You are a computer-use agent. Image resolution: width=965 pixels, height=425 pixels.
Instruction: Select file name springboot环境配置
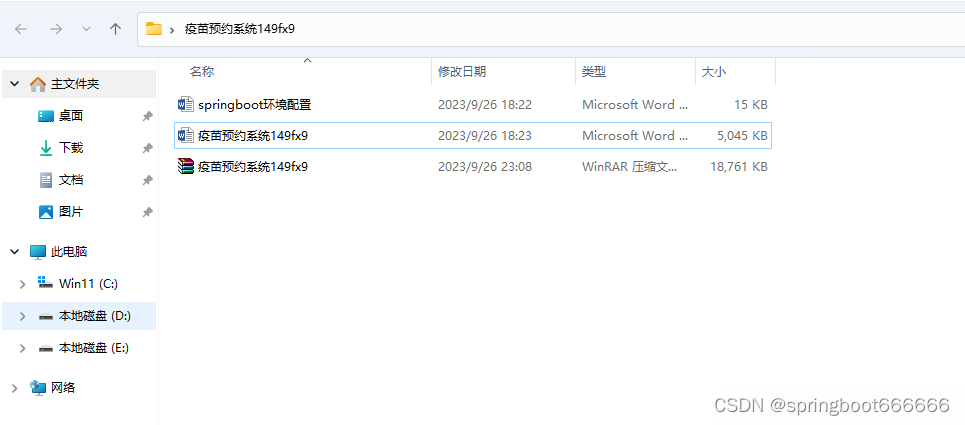(x=255, y=105)
